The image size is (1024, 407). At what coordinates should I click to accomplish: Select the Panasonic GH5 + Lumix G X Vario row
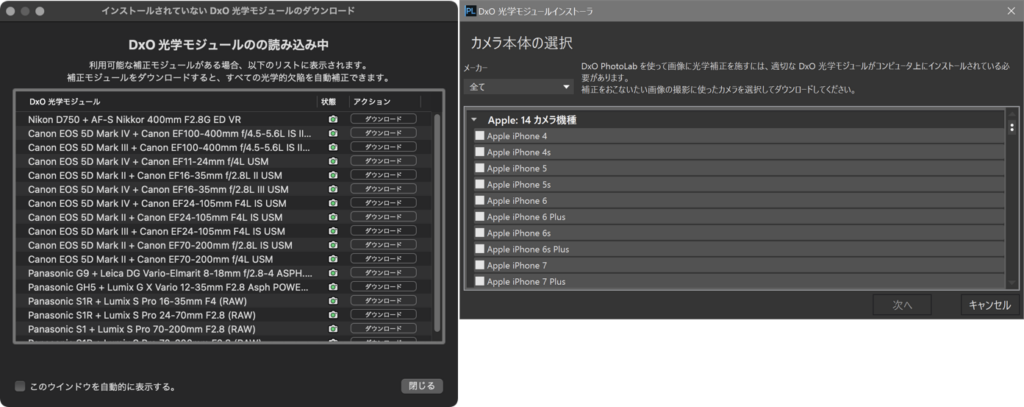coord(224,287)
